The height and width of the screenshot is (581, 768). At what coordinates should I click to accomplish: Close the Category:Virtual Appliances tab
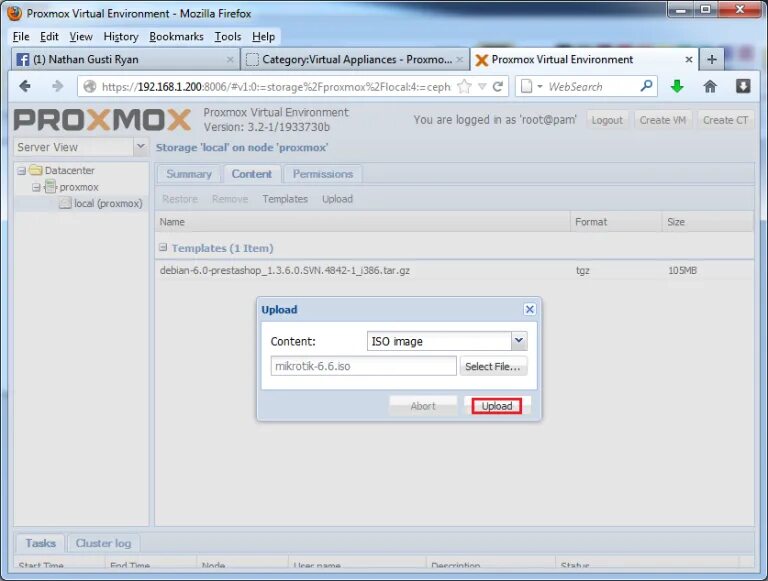click(x=459, y=59)
